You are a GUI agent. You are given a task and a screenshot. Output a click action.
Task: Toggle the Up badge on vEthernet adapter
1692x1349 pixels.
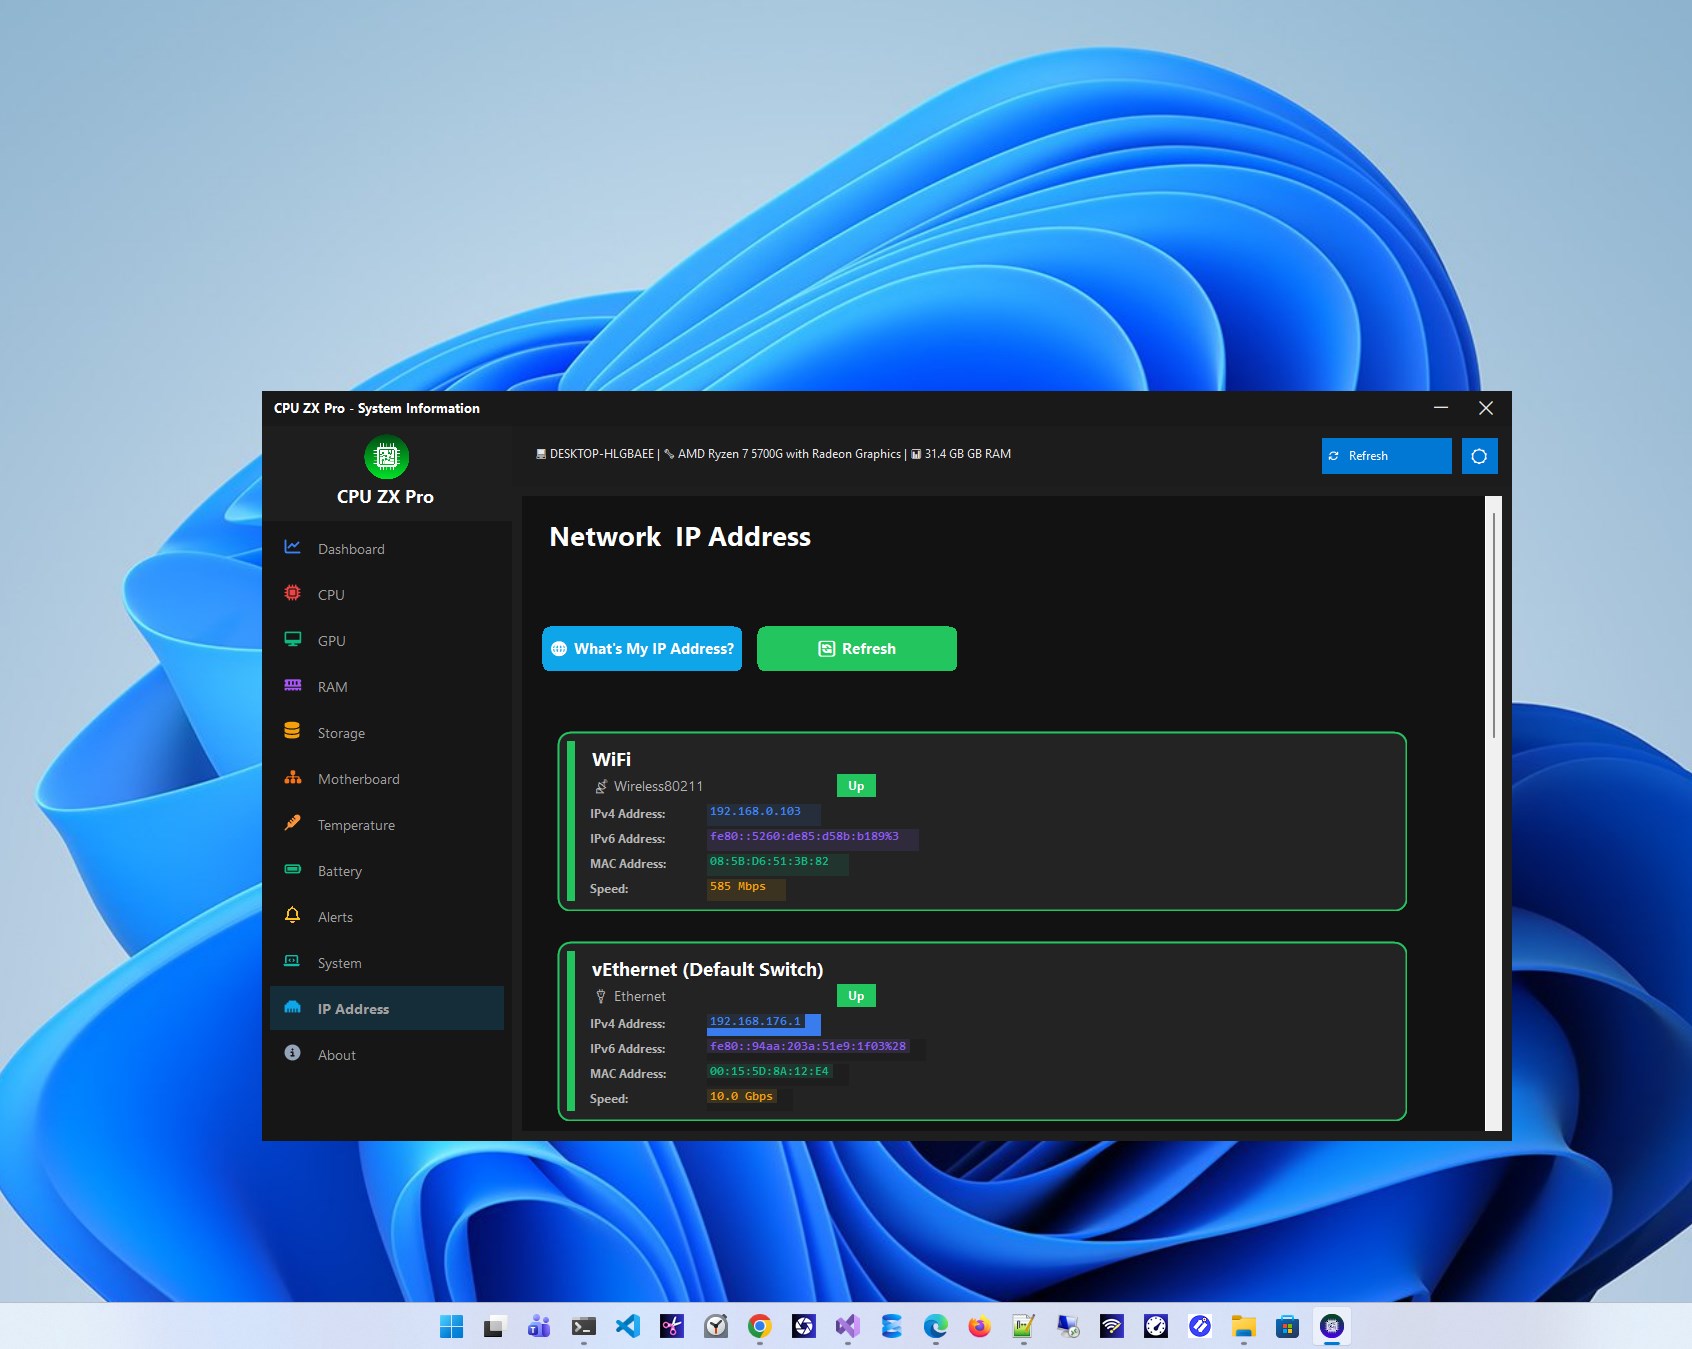coord(856,995)
